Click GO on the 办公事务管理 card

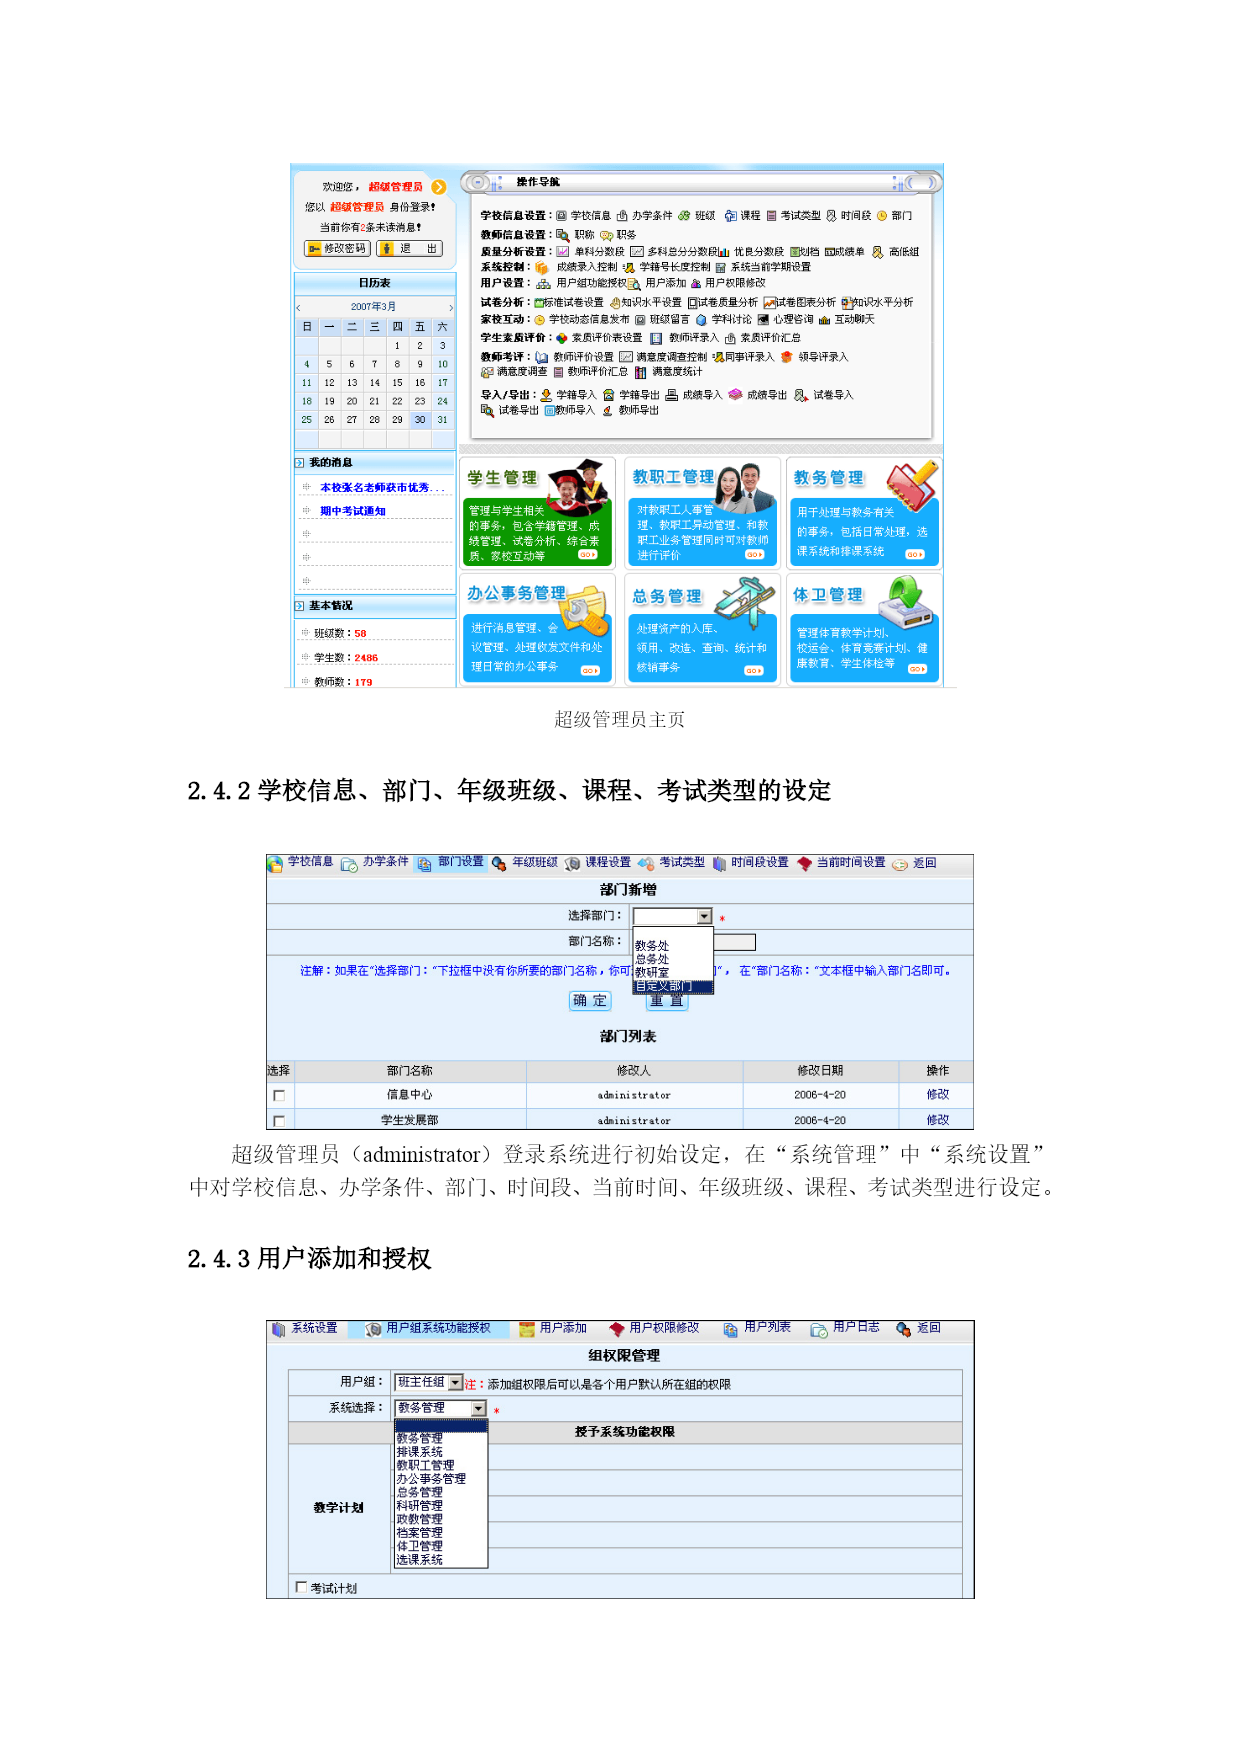(590, 670)
